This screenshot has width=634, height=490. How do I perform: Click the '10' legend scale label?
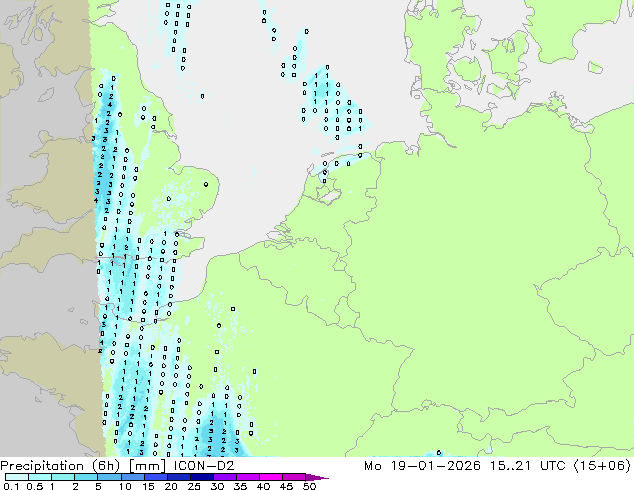(125, 486)
